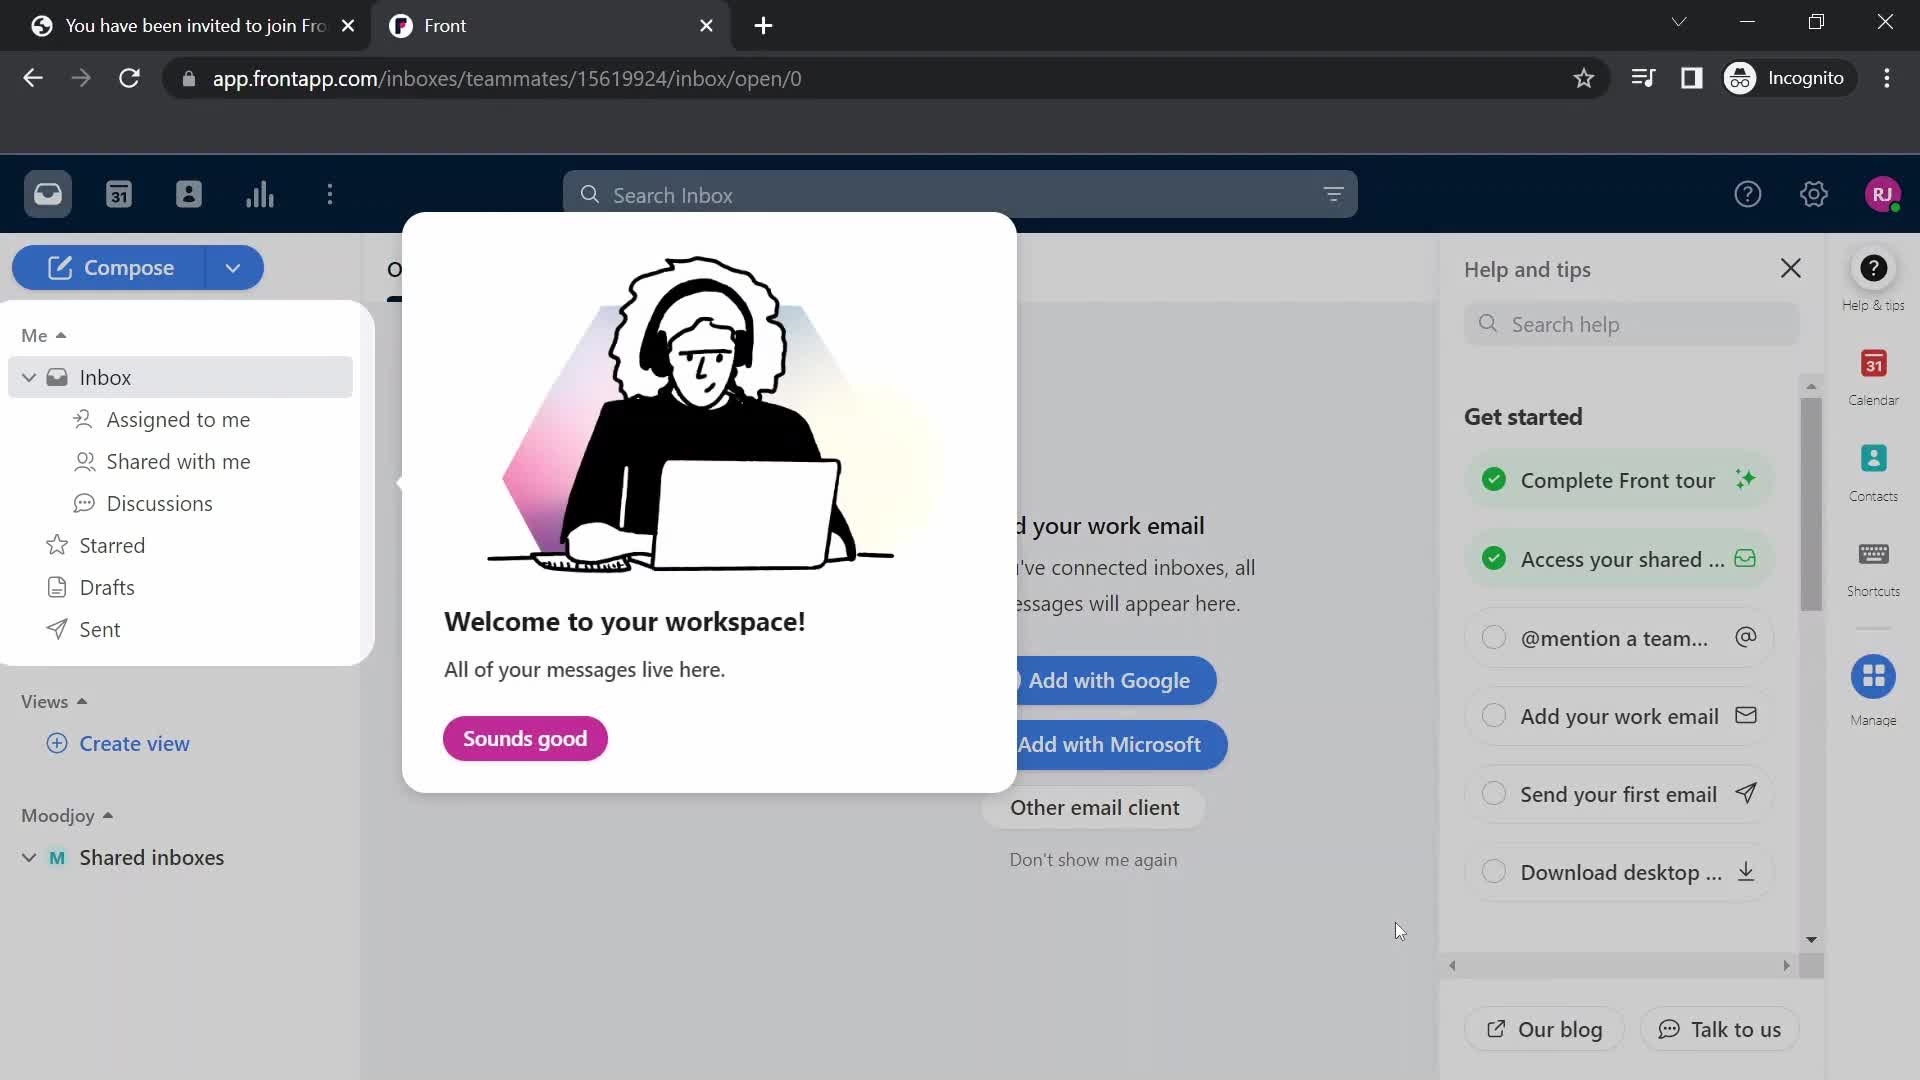This screenshot has height=1080, width=1920.
Task: Toggle the Send your first email checkbox
Action: (1493, 793)
